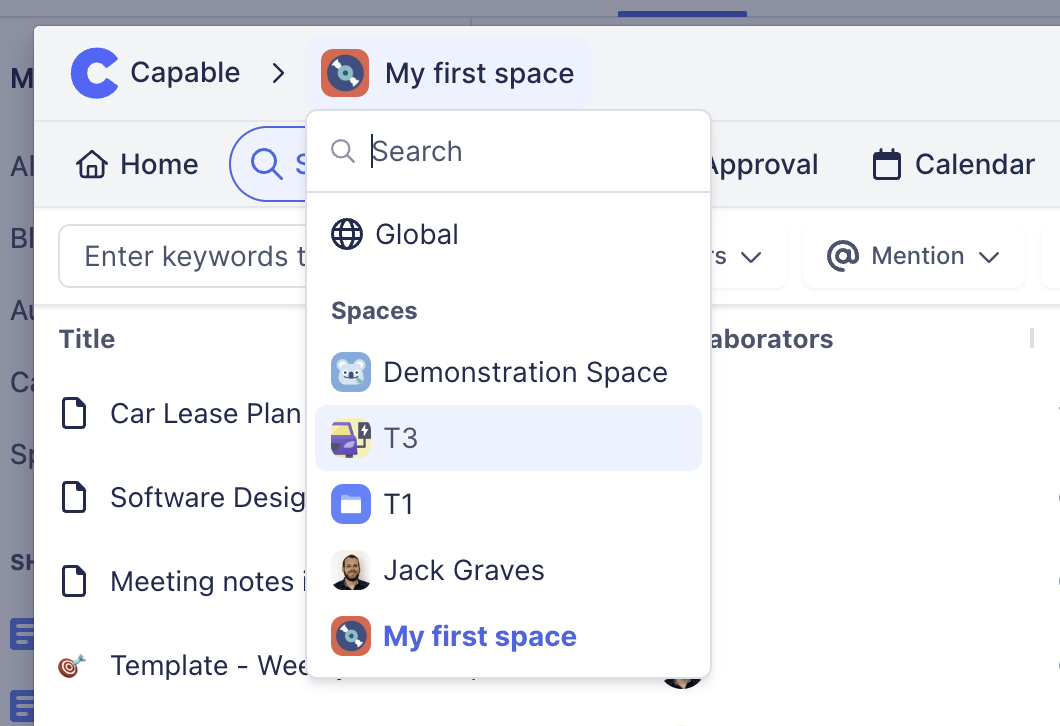Choose My first space in the list
The width and height of the screenshot is (1060, 726).
click(480, 637)
